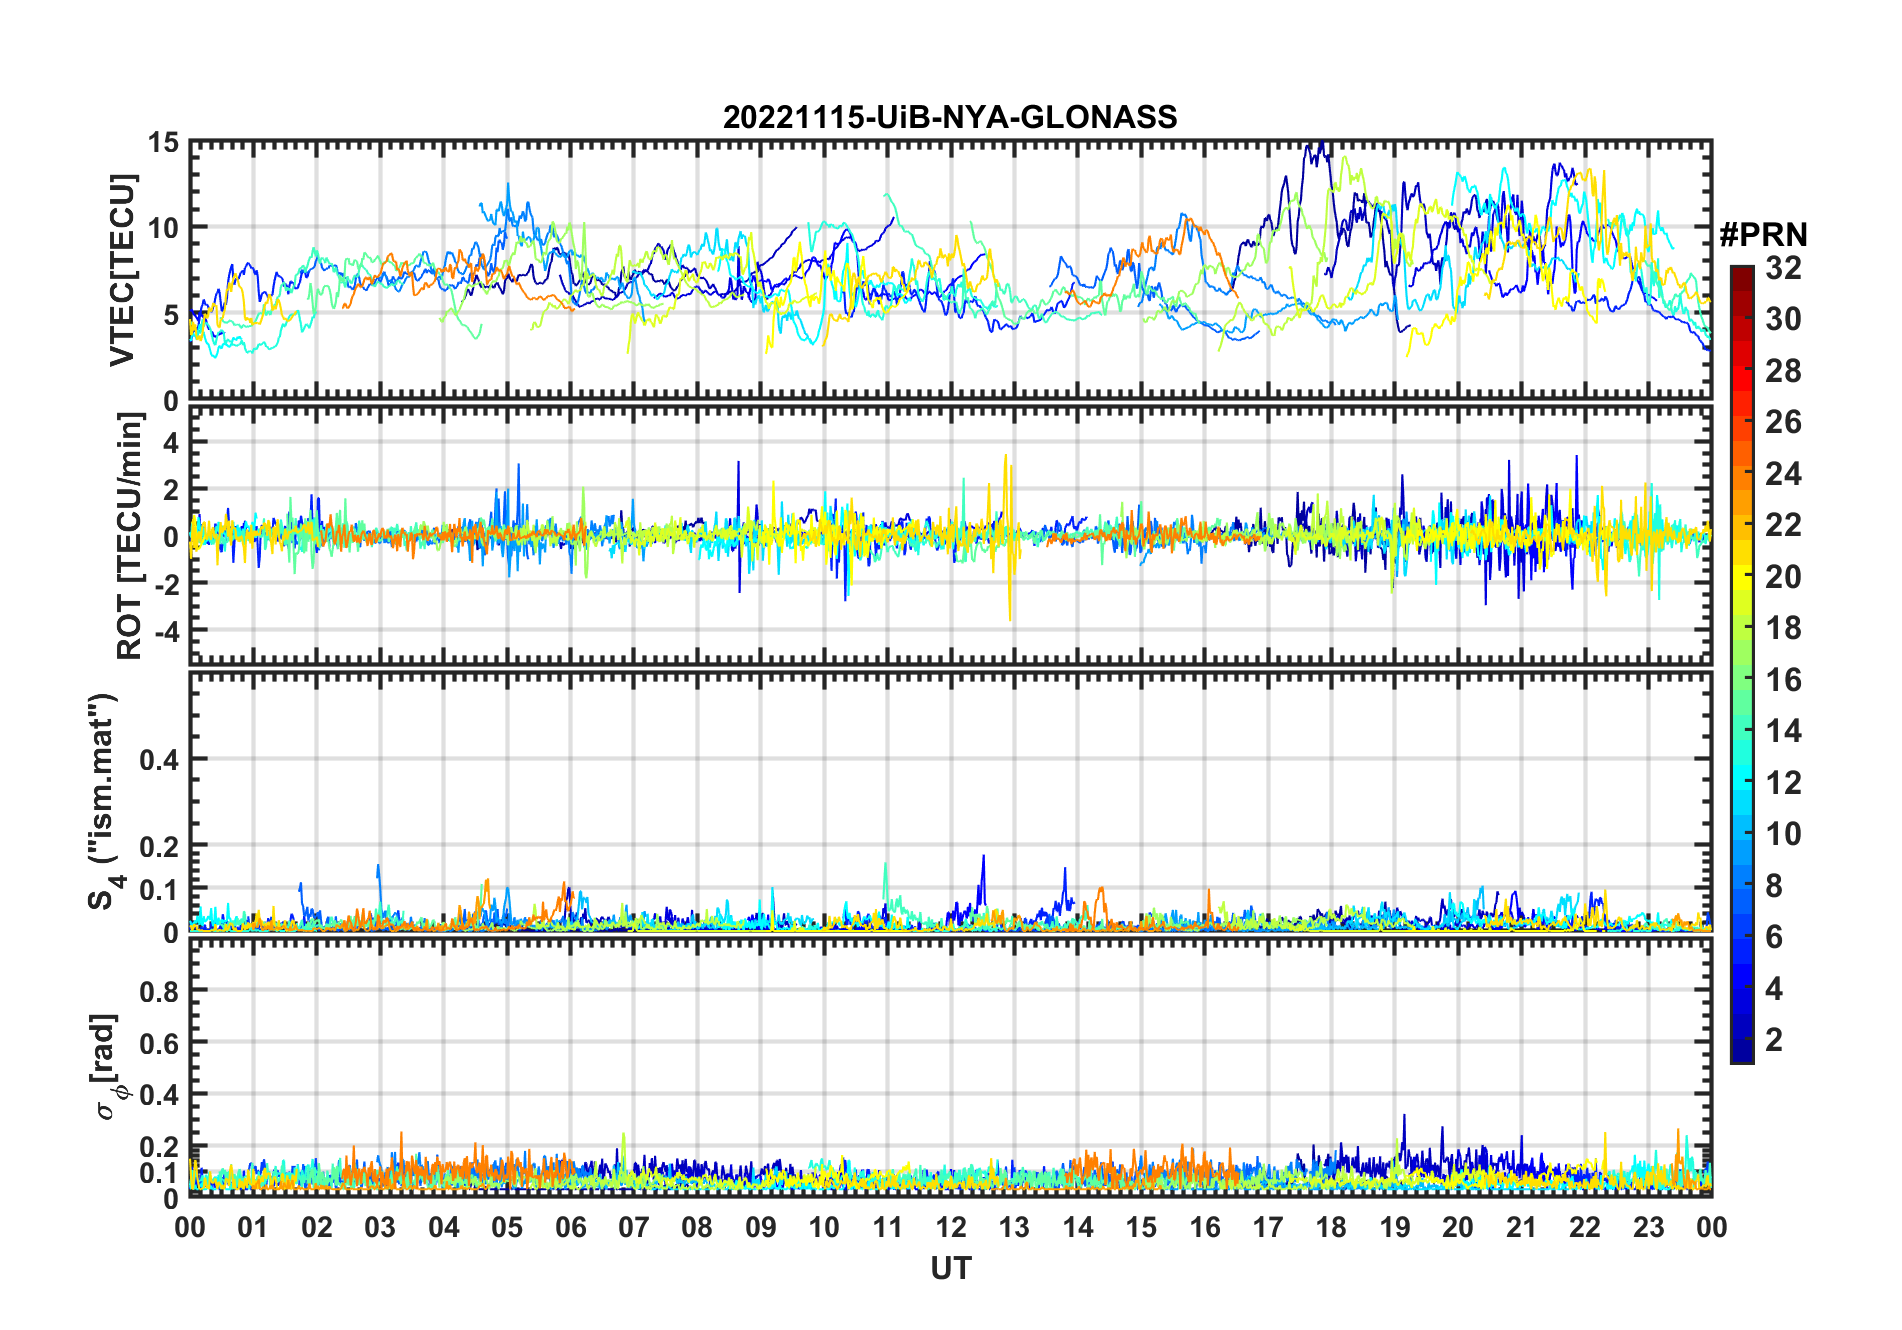Click the colorbar label 22
The width and height of the screenshot is (1902, 1330).
(1783, 525)
